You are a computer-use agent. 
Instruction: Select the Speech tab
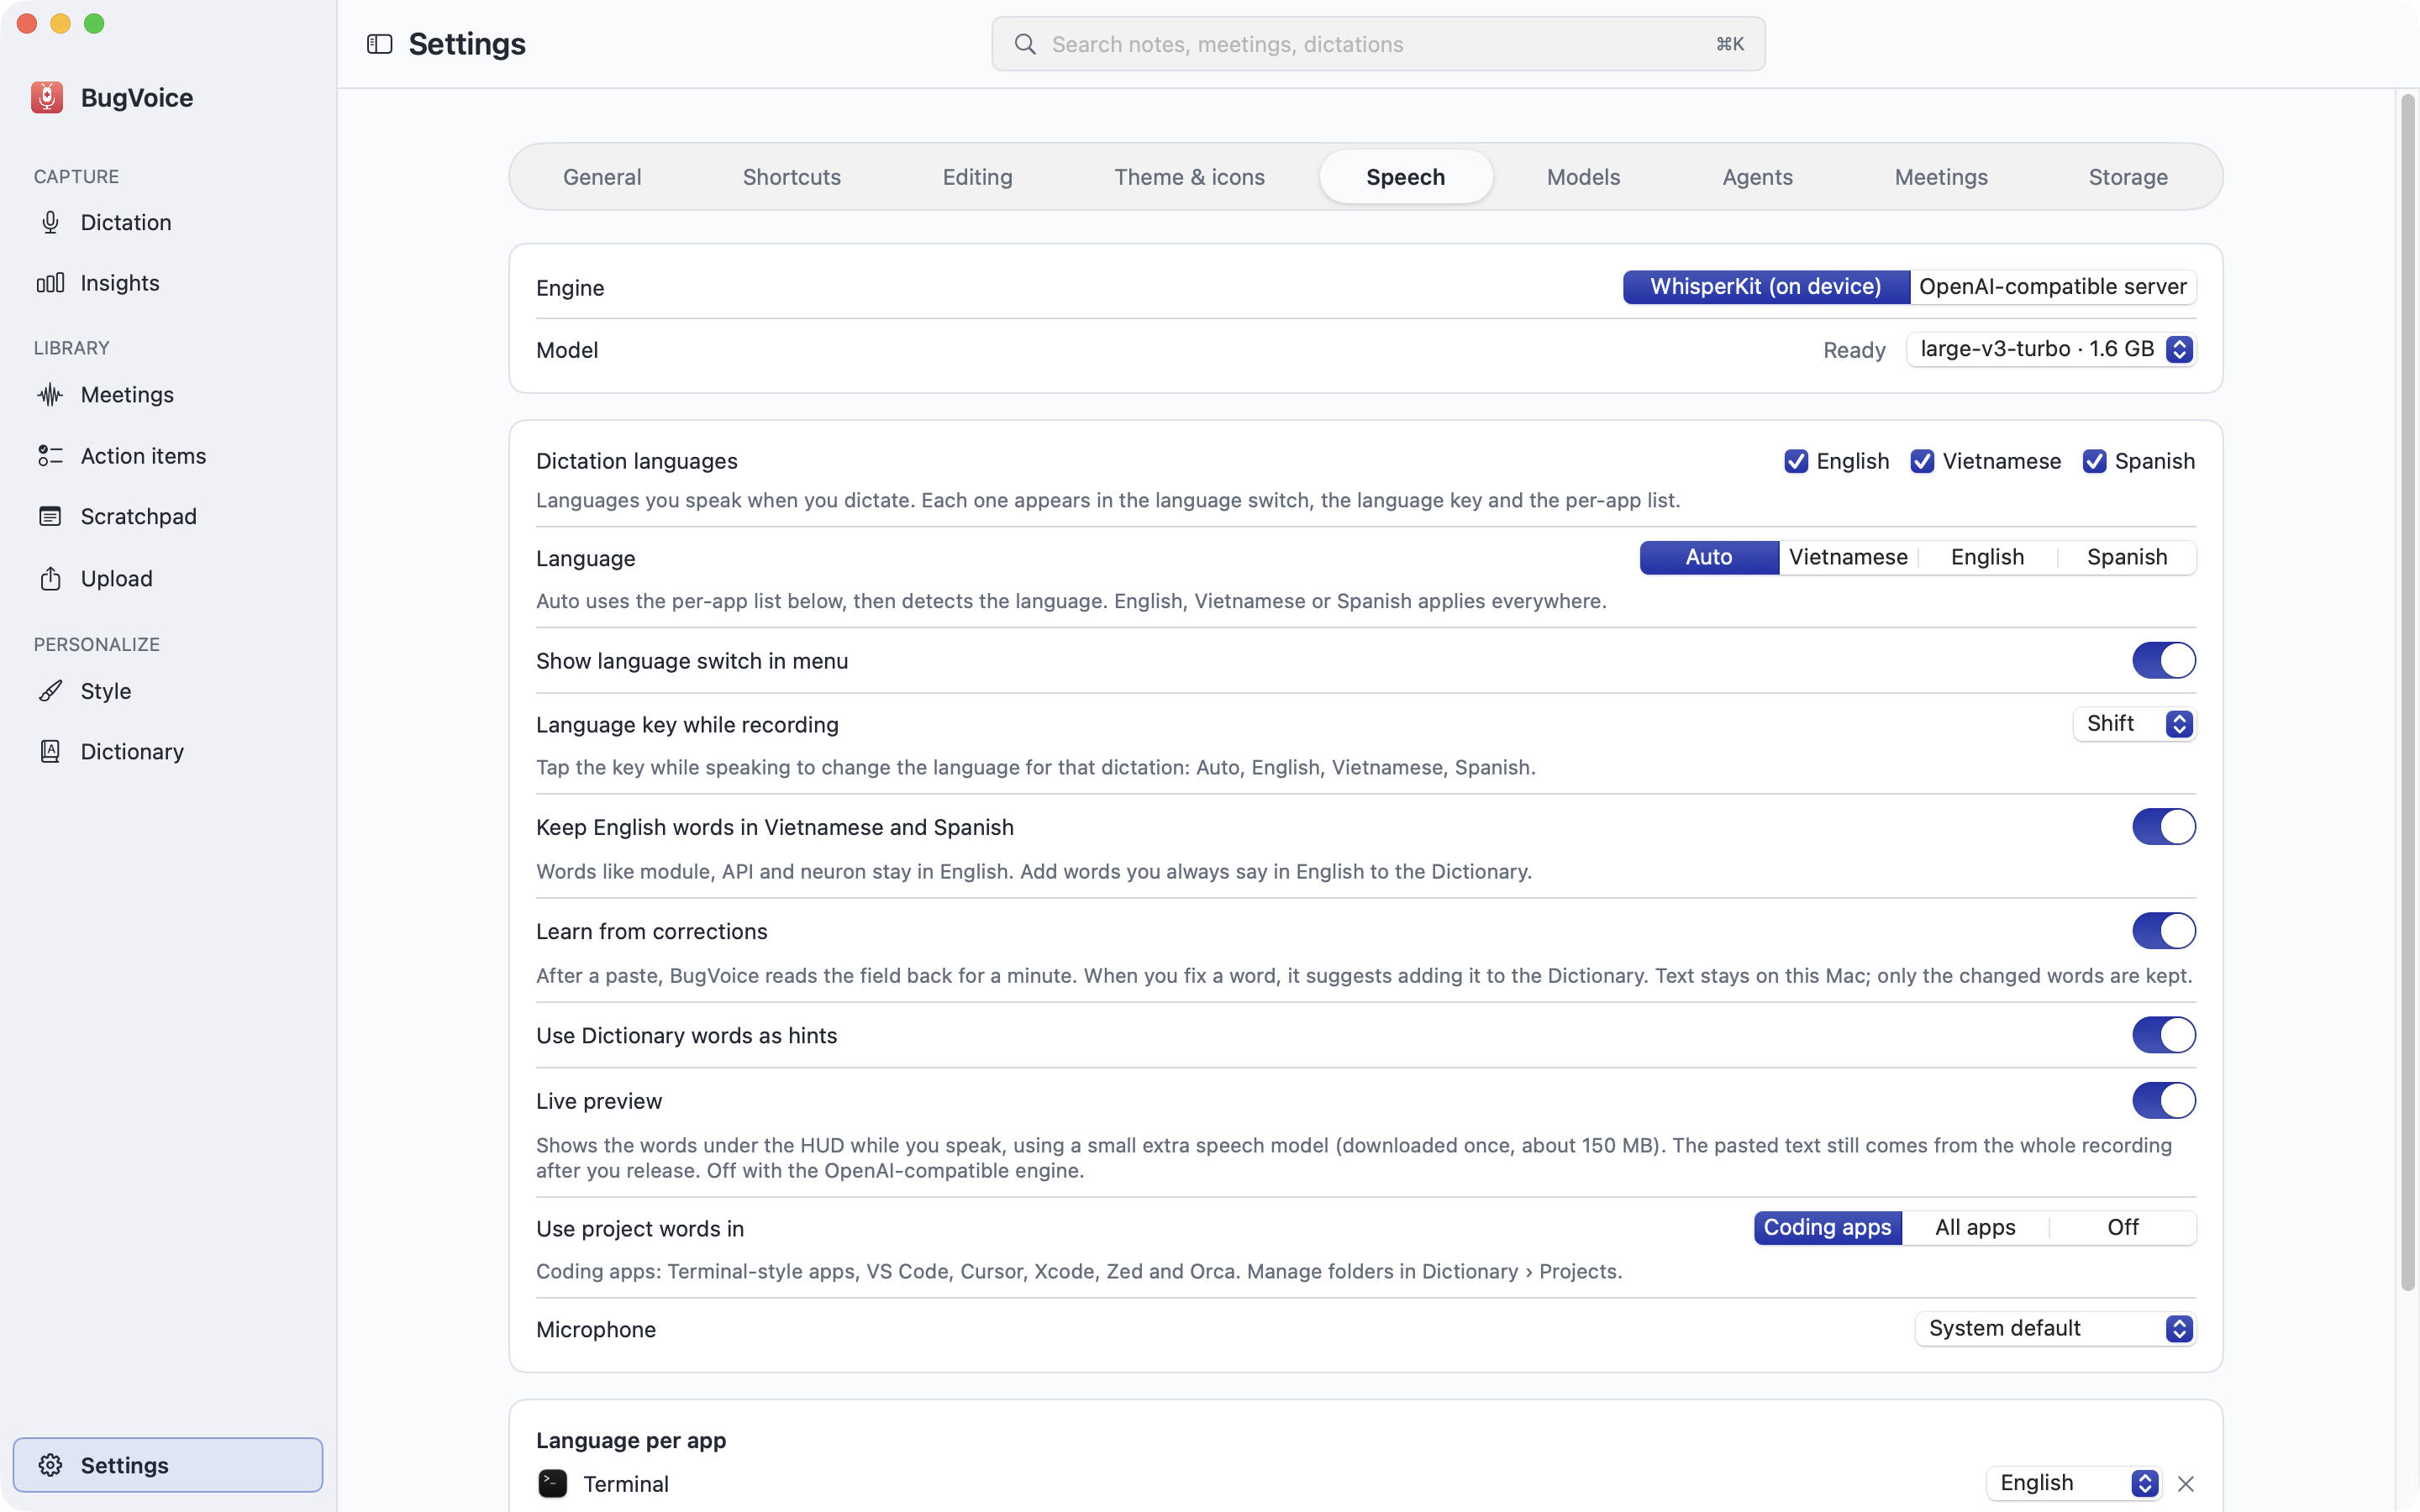pos(1405,177)
